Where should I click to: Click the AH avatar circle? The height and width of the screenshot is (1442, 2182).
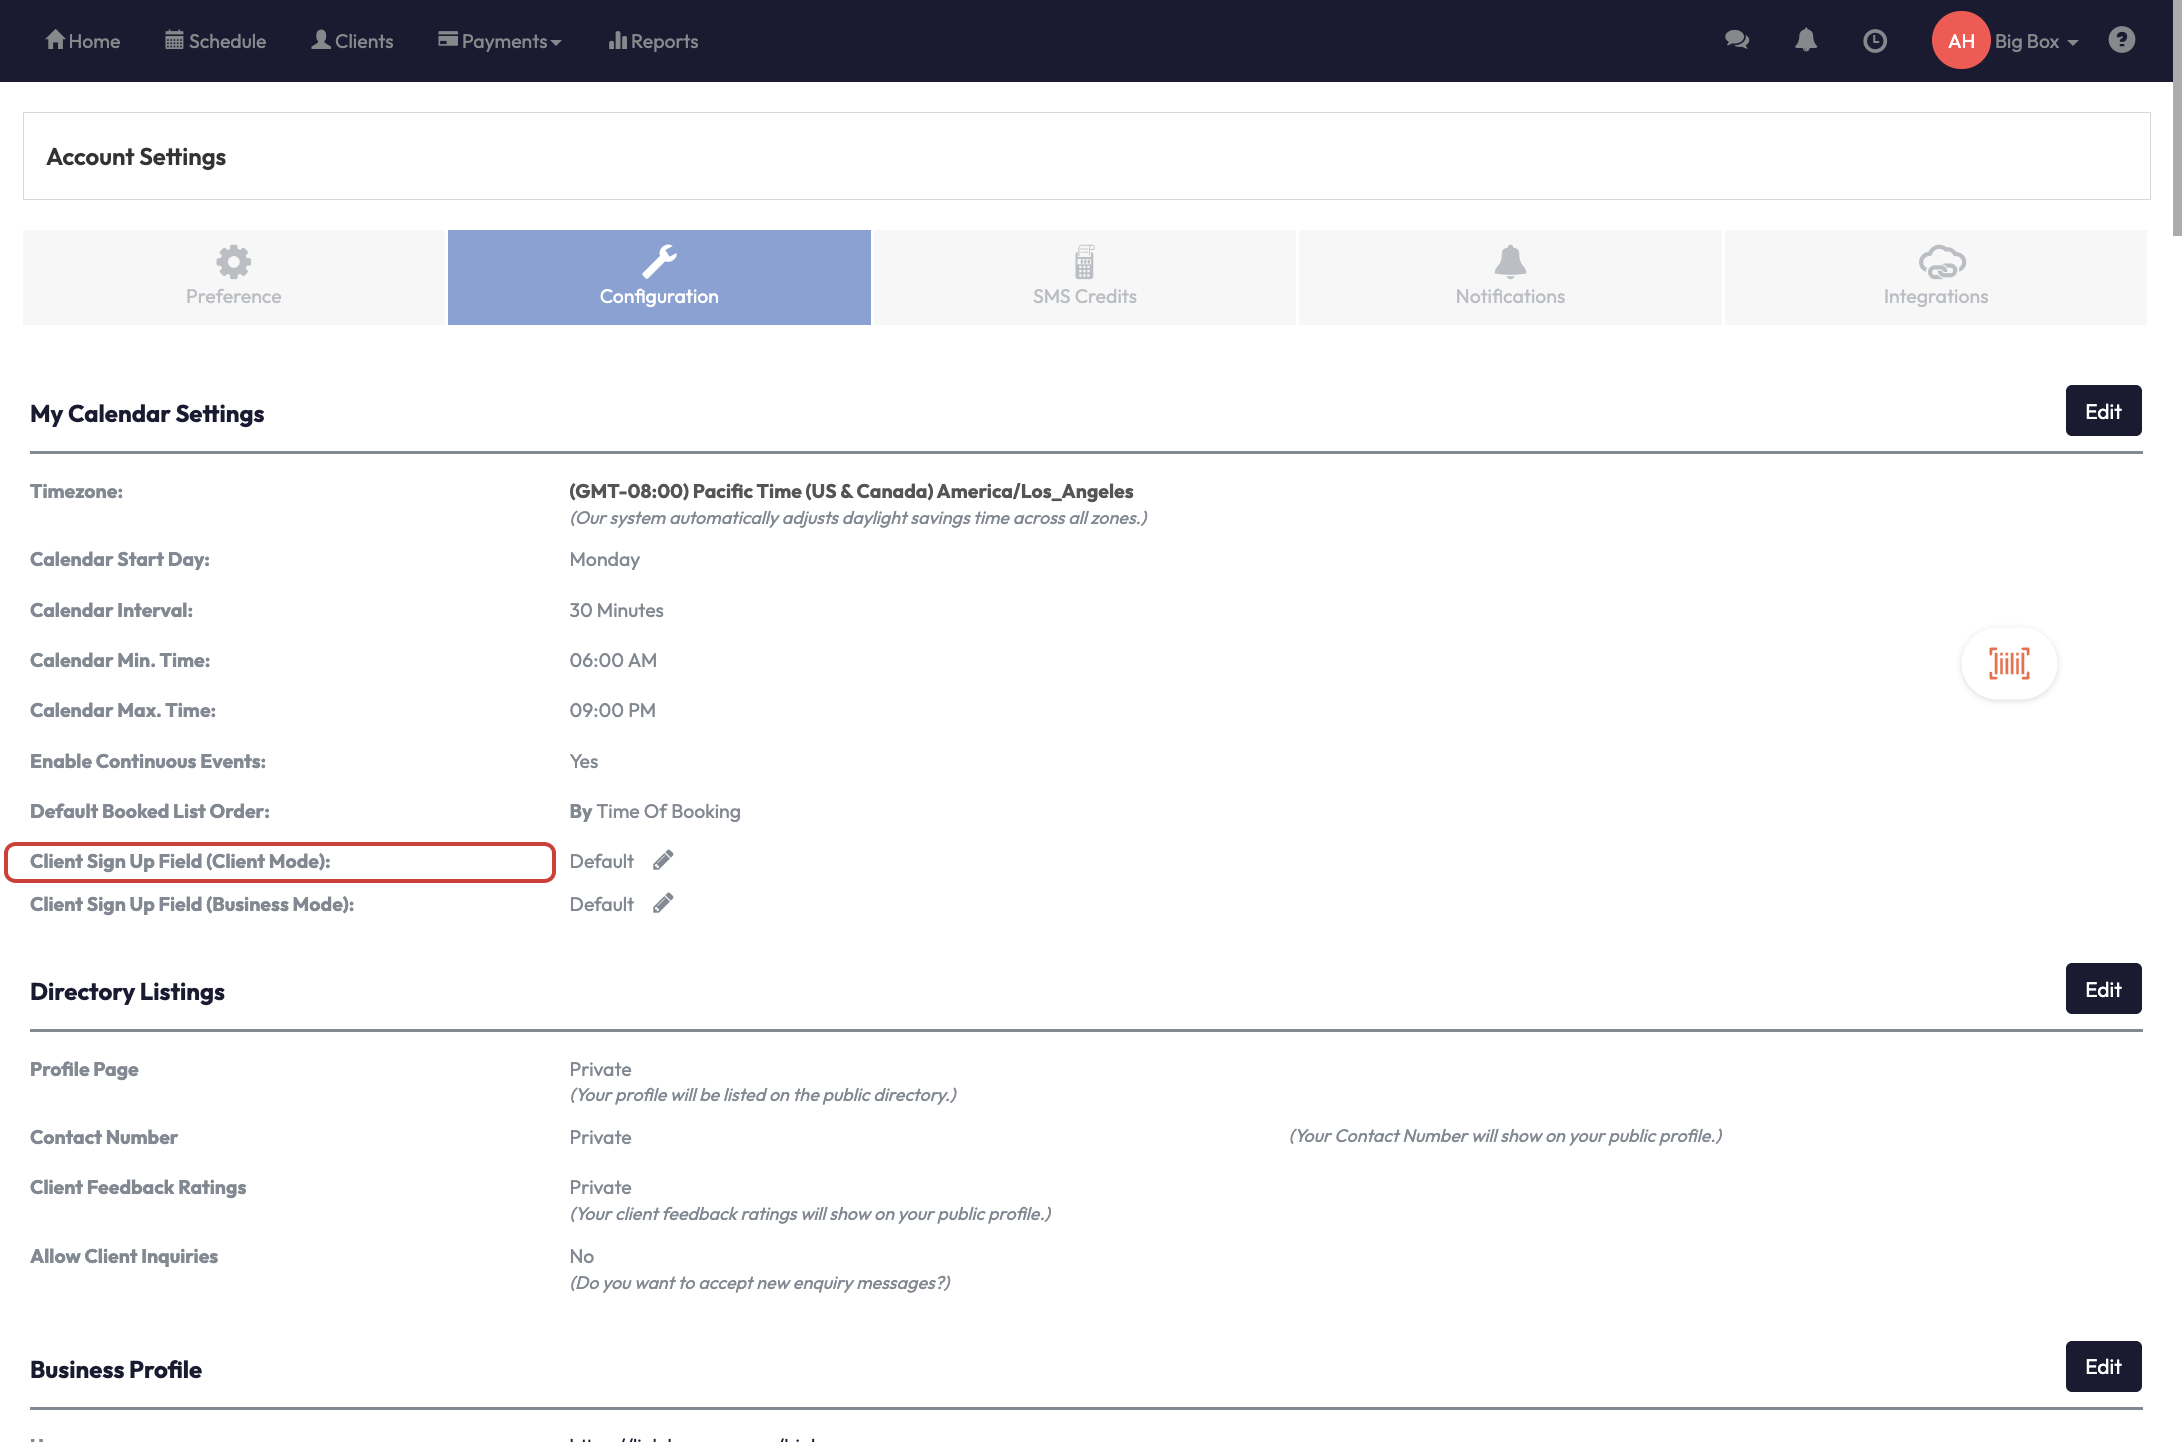(x=1960, y=40)
